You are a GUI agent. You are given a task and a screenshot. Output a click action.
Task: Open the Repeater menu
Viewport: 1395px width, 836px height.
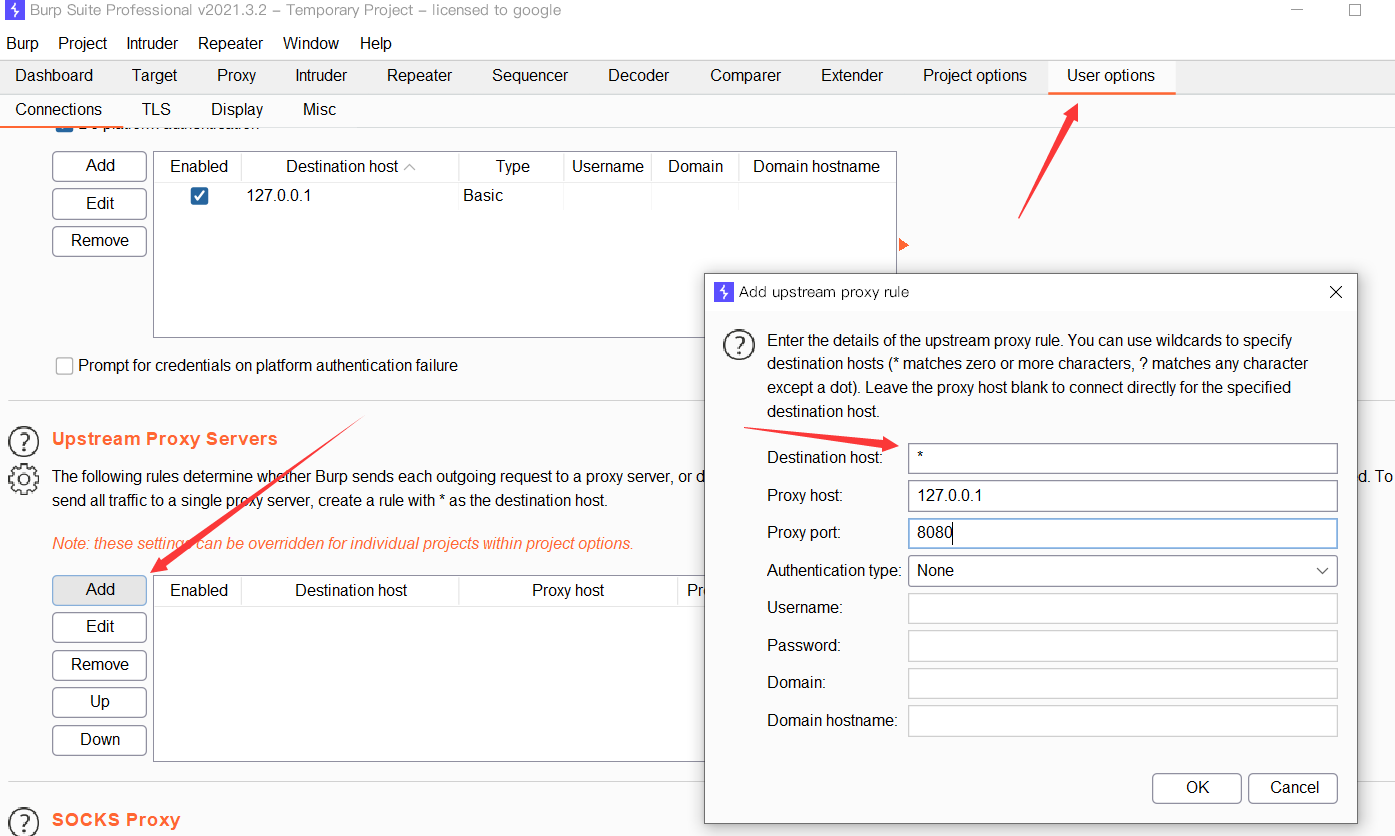(x=230, y=44)
